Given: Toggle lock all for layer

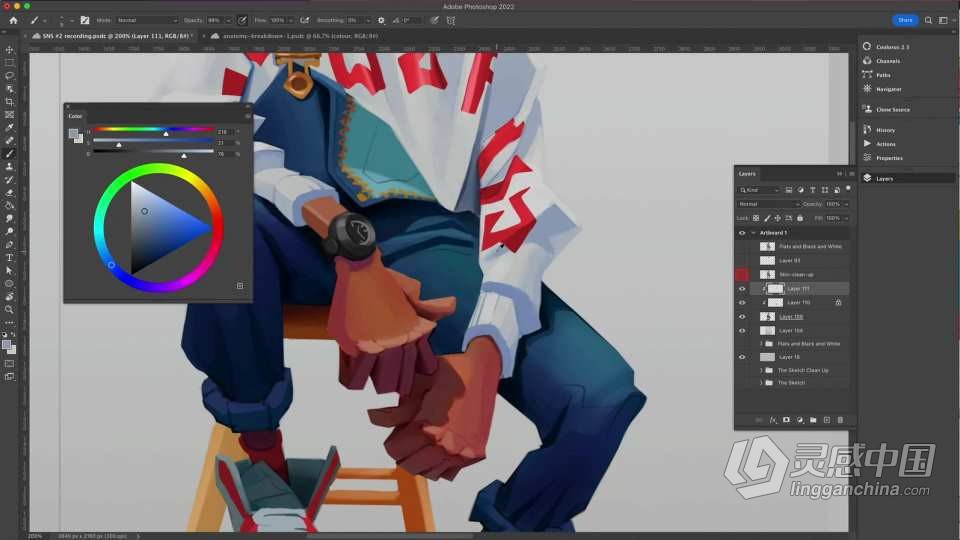Looking at the screenshot, I should (x=800, y=218).
